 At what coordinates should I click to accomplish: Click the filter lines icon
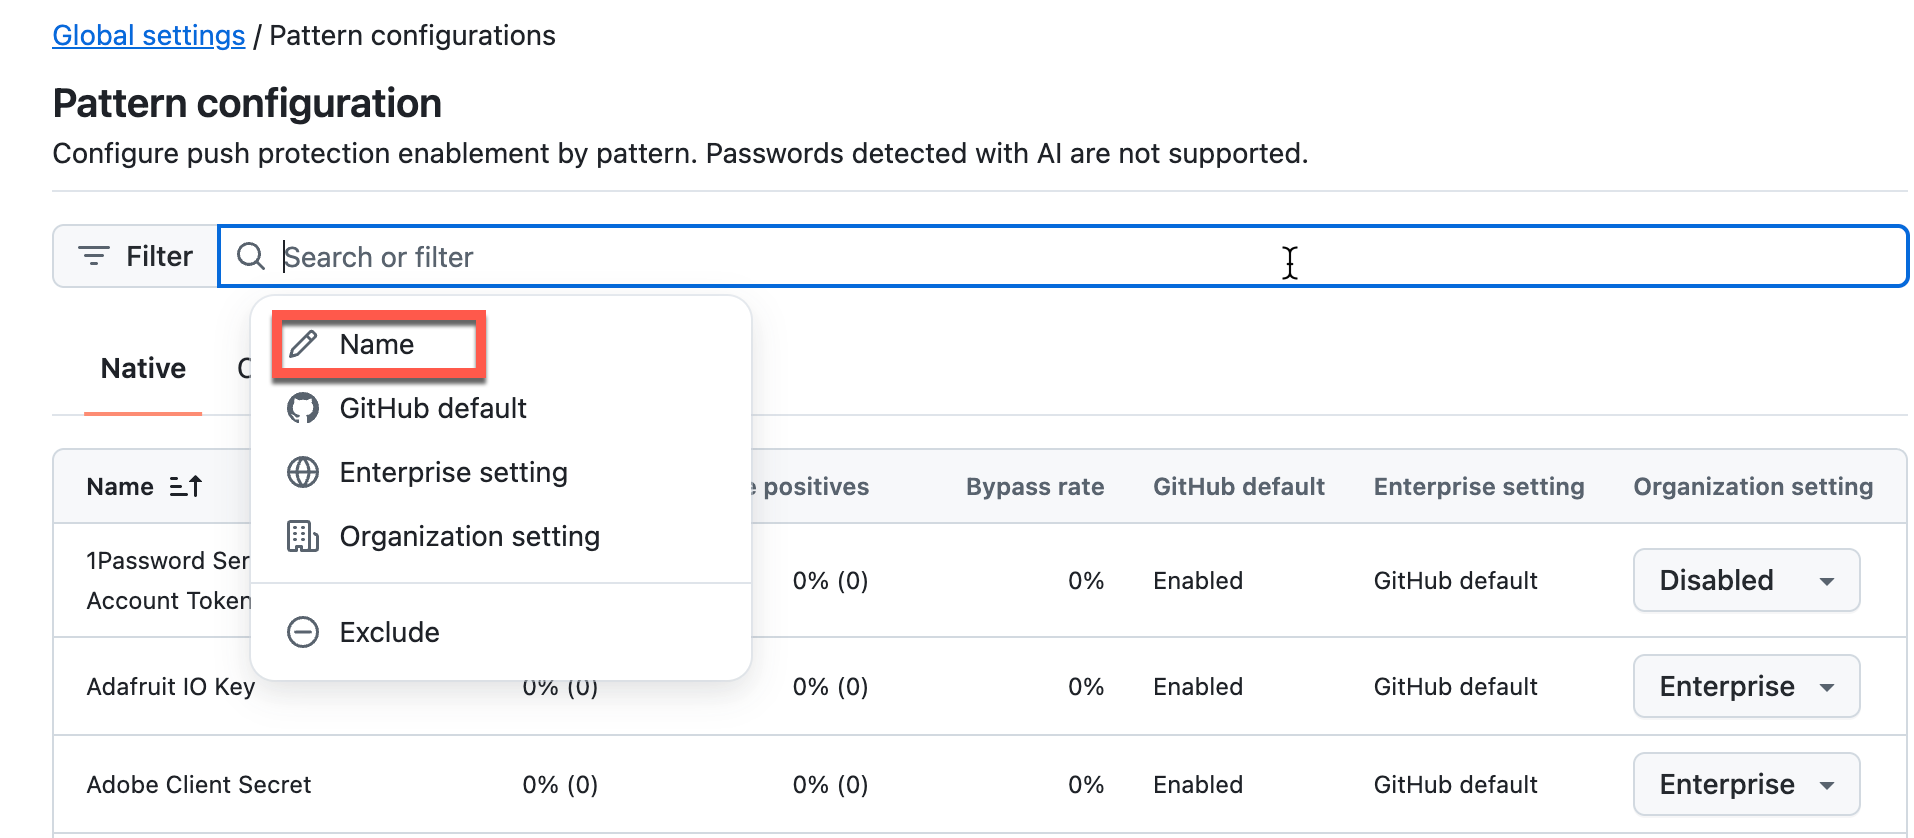[x=94, y=257]
